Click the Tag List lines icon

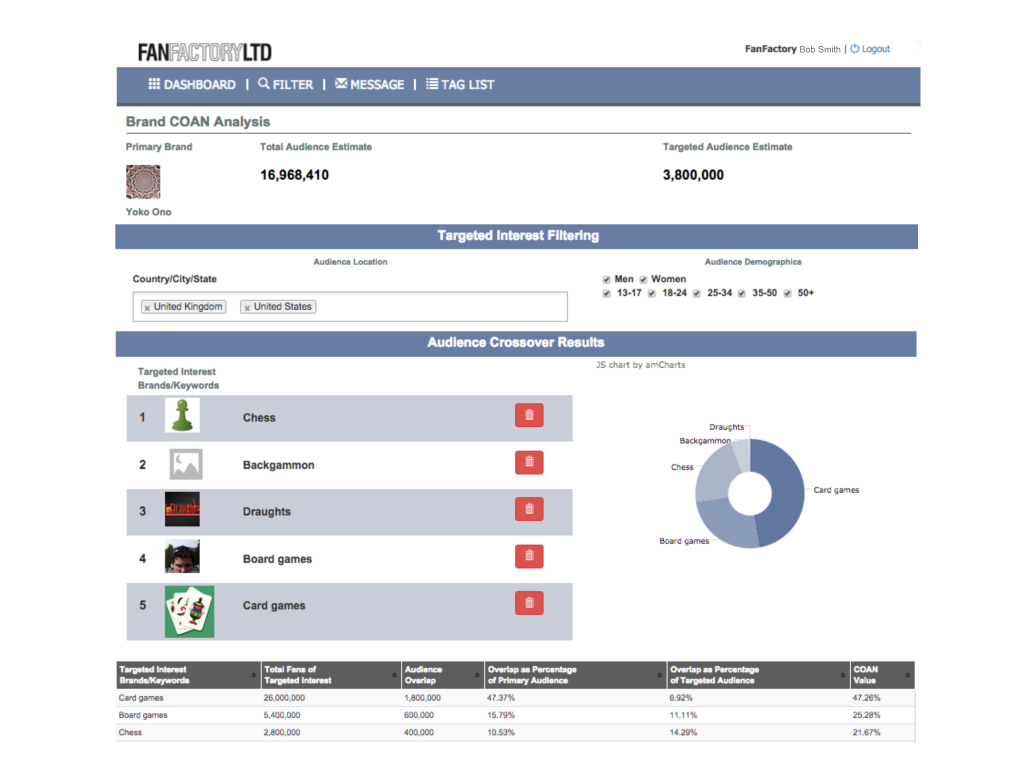tap(432, 84)
